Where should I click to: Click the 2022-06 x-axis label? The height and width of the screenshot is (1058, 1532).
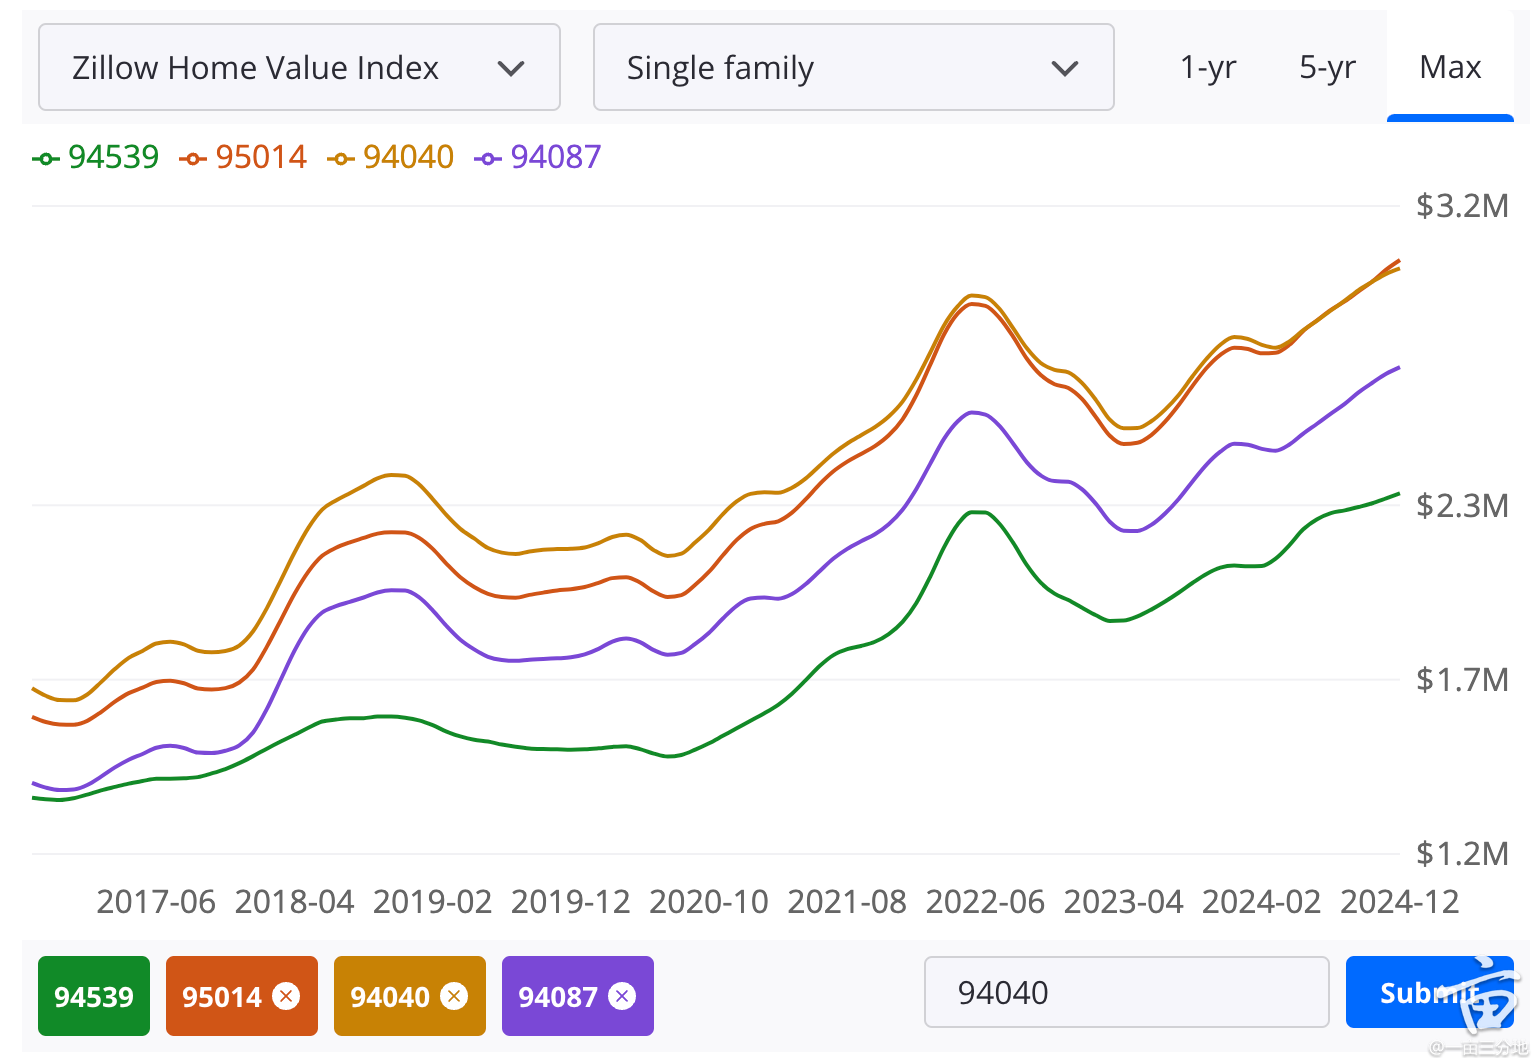985,902
